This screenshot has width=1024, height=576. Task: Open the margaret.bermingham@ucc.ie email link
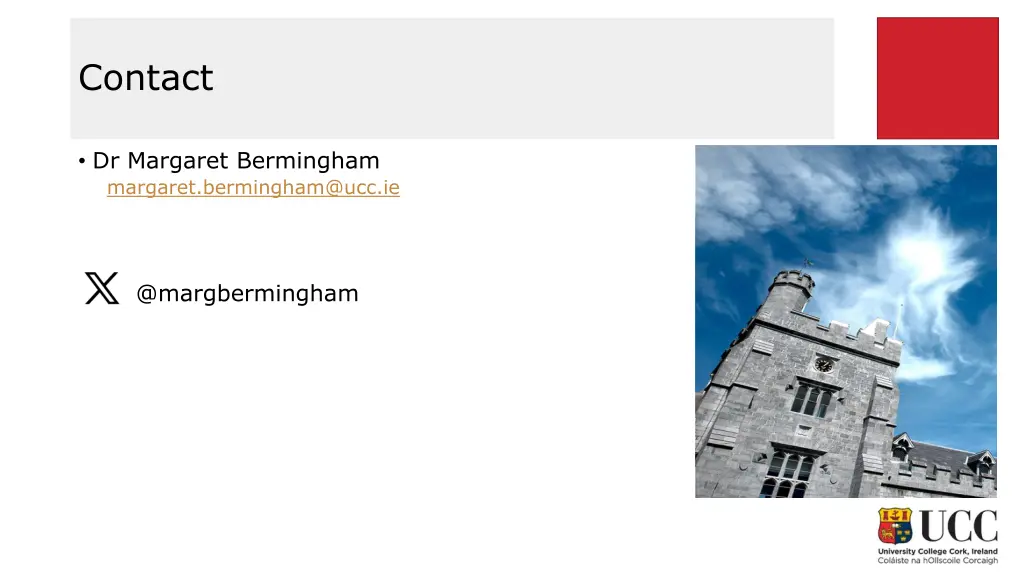[x=253, y=187]
